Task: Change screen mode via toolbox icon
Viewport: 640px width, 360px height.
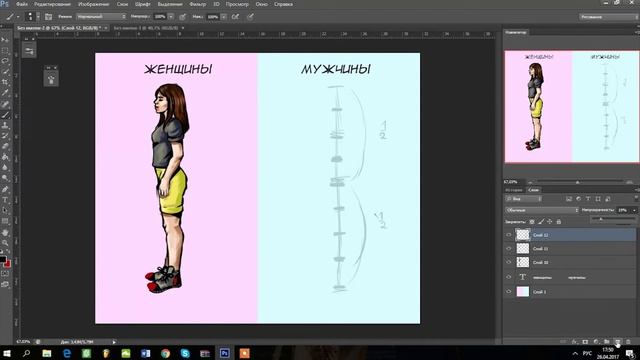Action: click(5, 284)
